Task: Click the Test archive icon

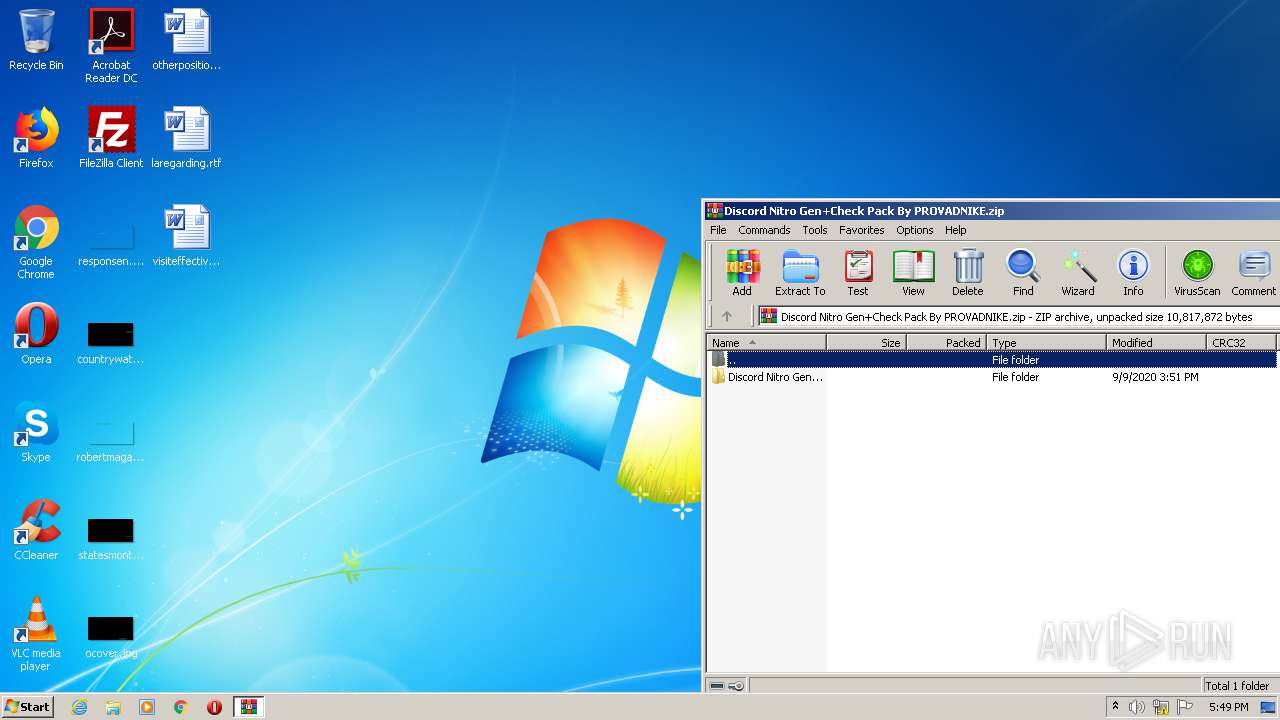Action: point(858,273)
